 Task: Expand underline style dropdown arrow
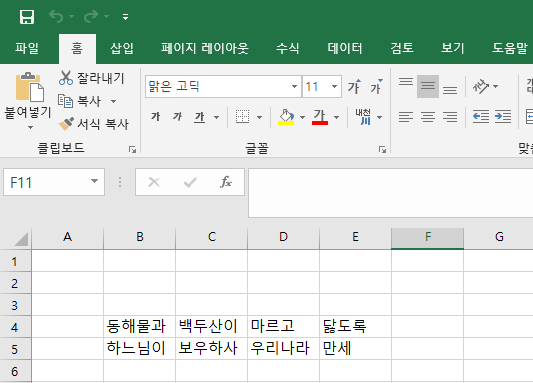pyautogui.click(x=217, y=117)
